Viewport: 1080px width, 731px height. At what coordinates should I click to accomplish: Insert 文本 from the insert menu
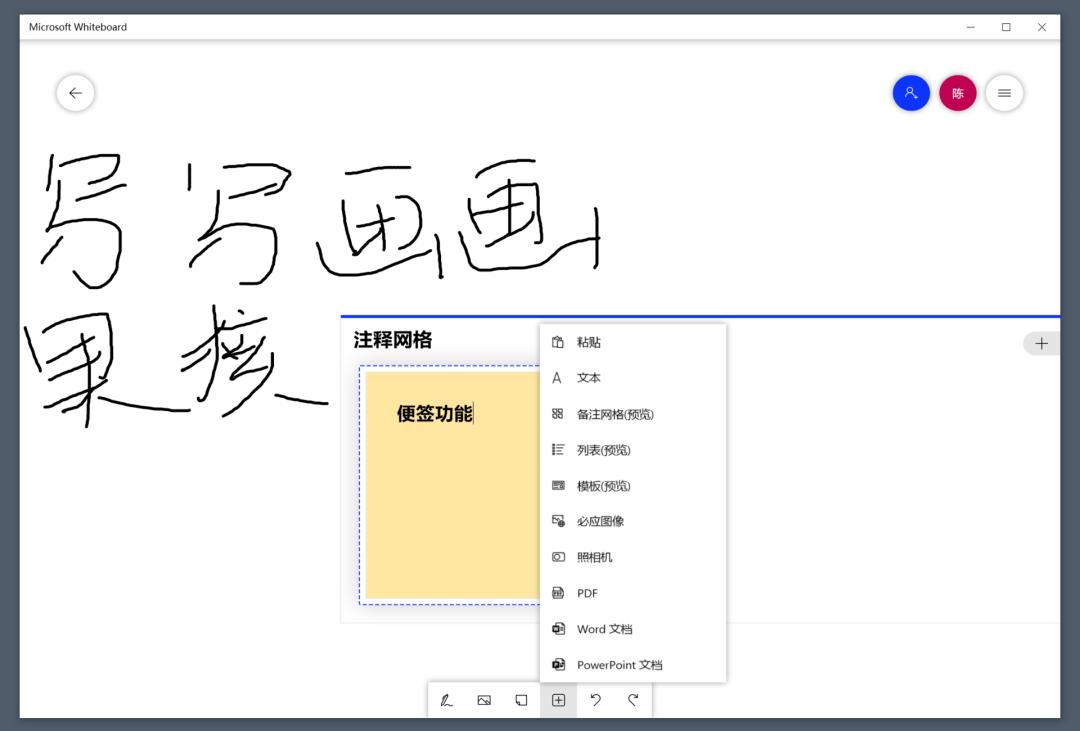coord(589,378)
